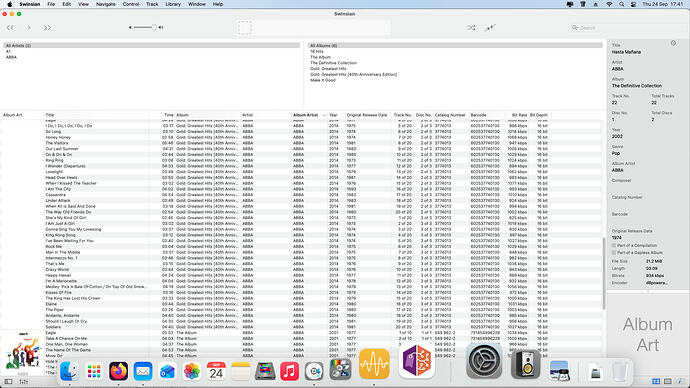The width and height of the screenshot is (690, 388).
Task: Sort by the Title column header
Action: click(x=96, y=115)
